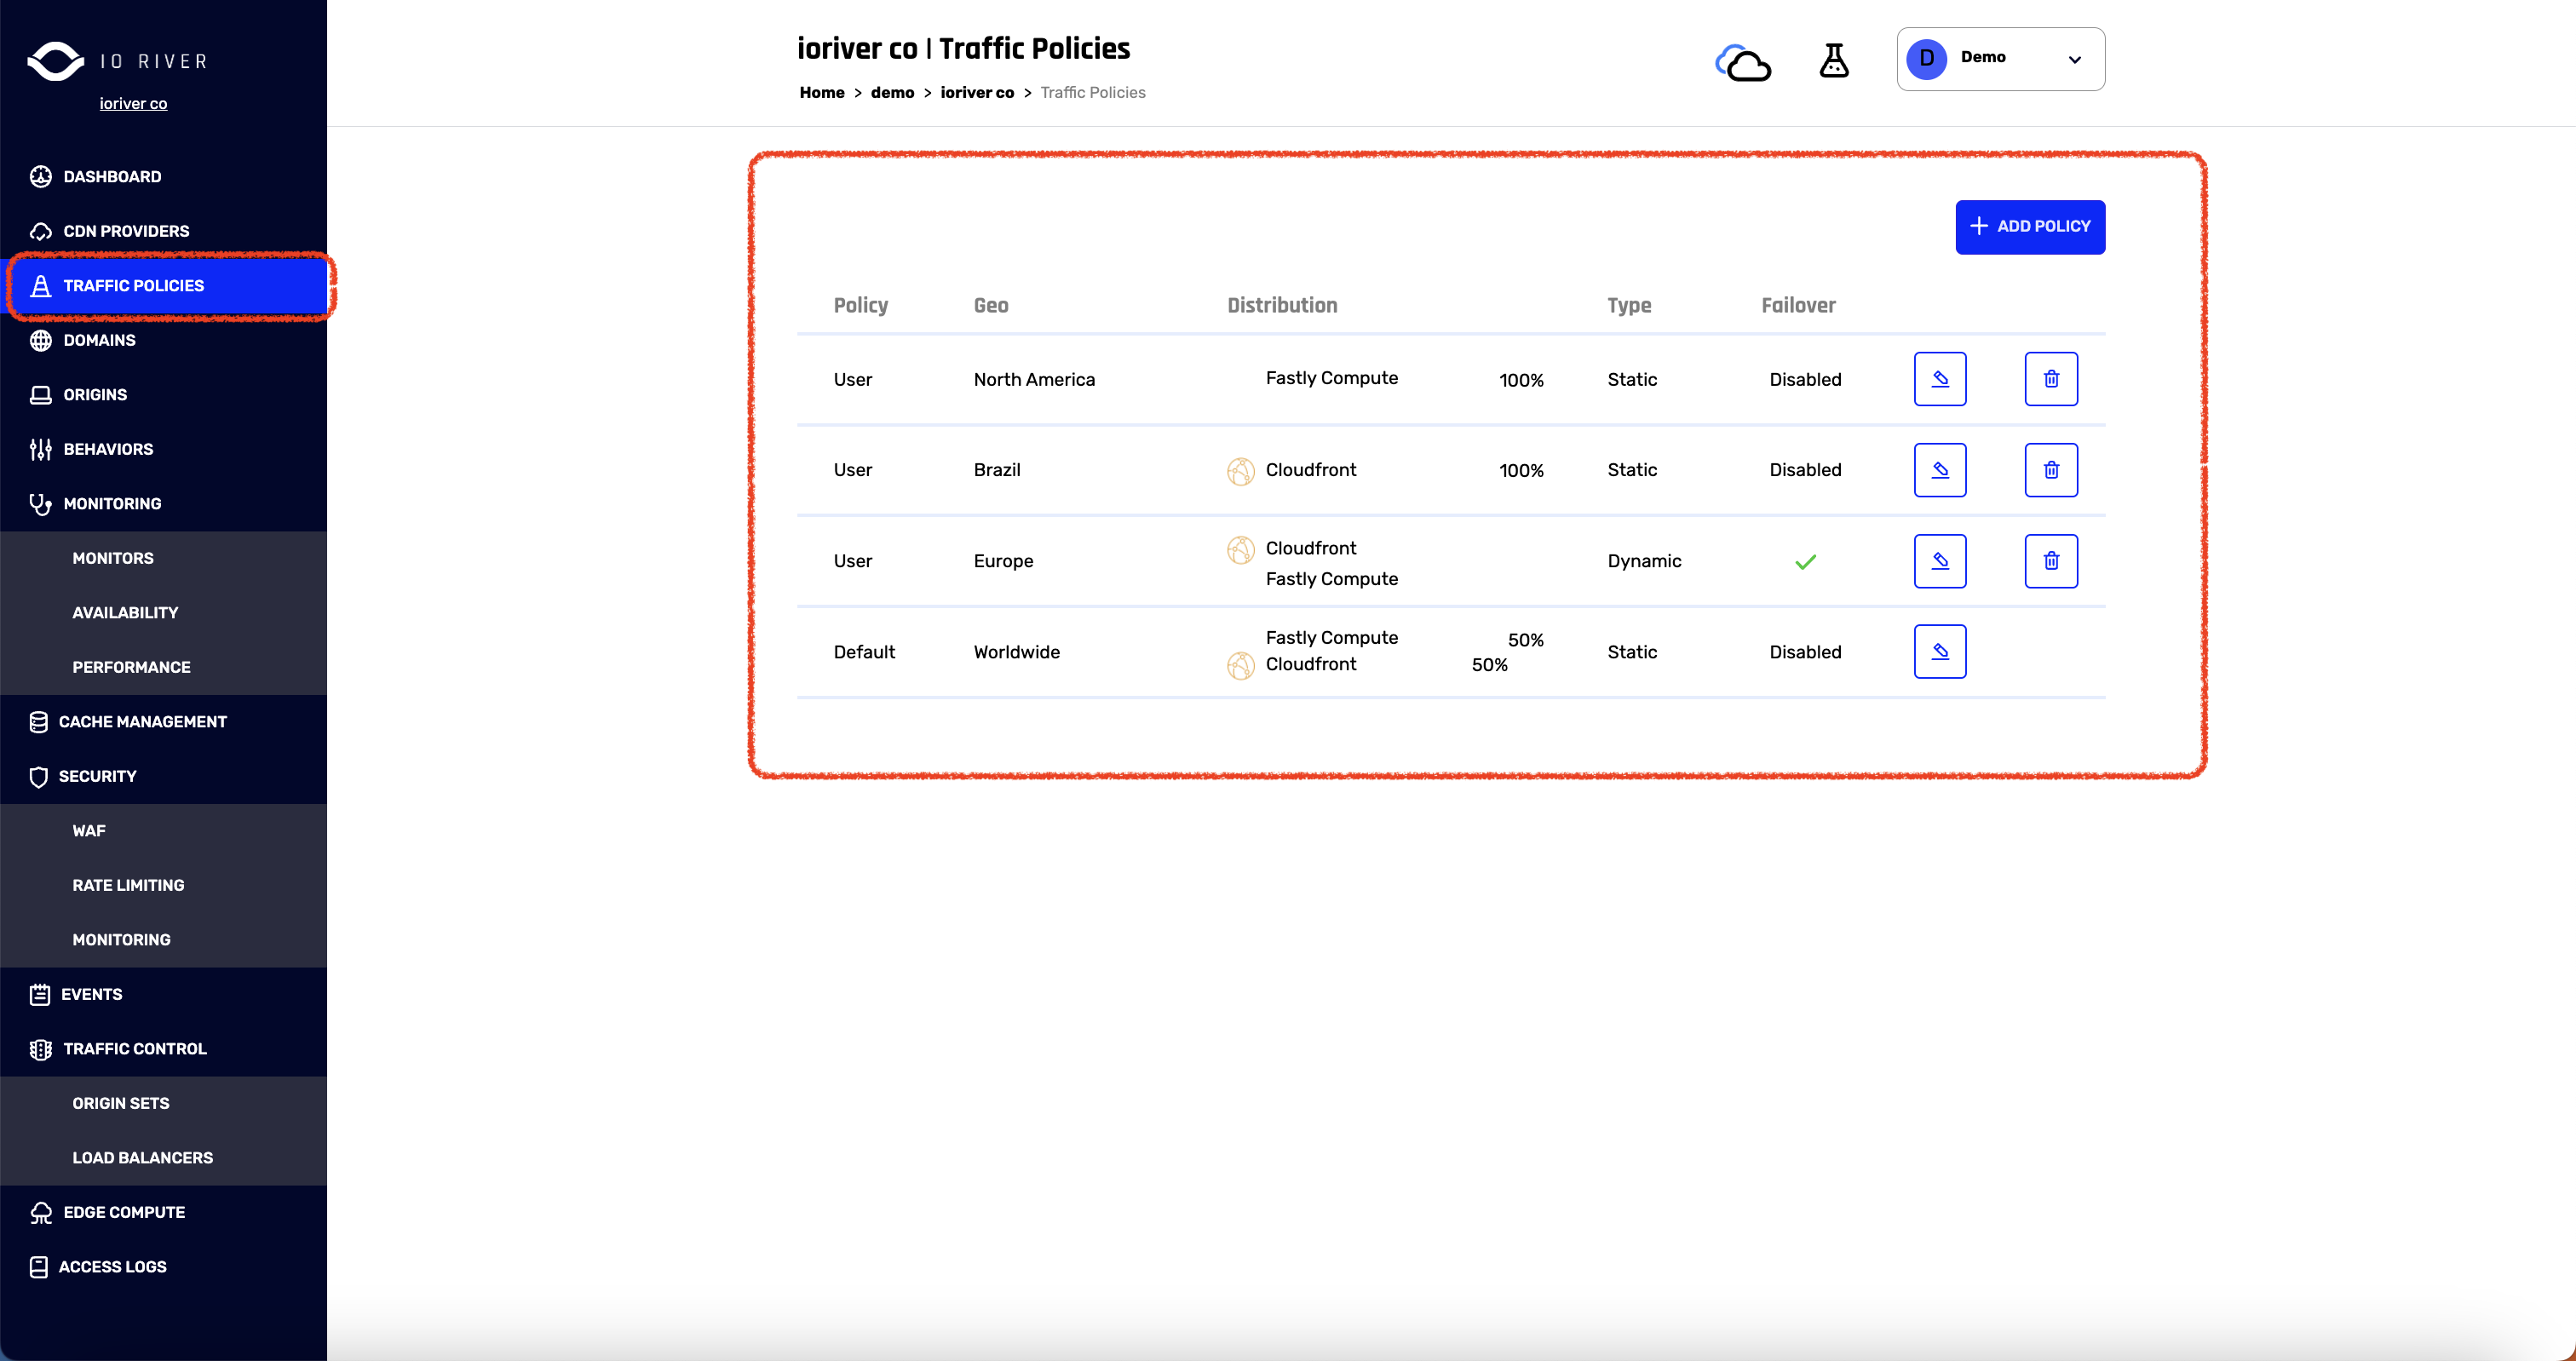Click the "Dynamic" type cell
Viewport: 2576px width, 1361px height.
click(1644, 561)
